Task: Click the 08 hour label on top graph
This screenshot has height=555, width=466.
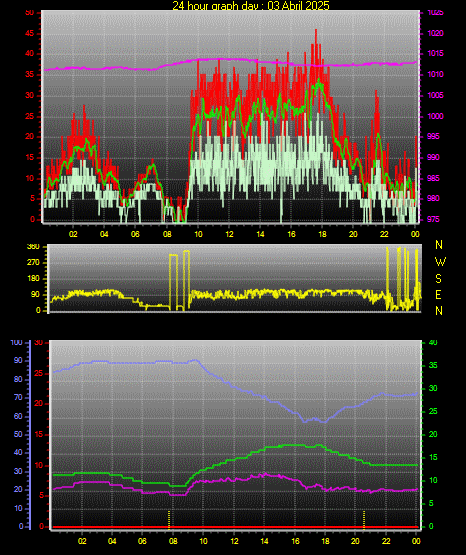Action: click(x=167, y=234)
